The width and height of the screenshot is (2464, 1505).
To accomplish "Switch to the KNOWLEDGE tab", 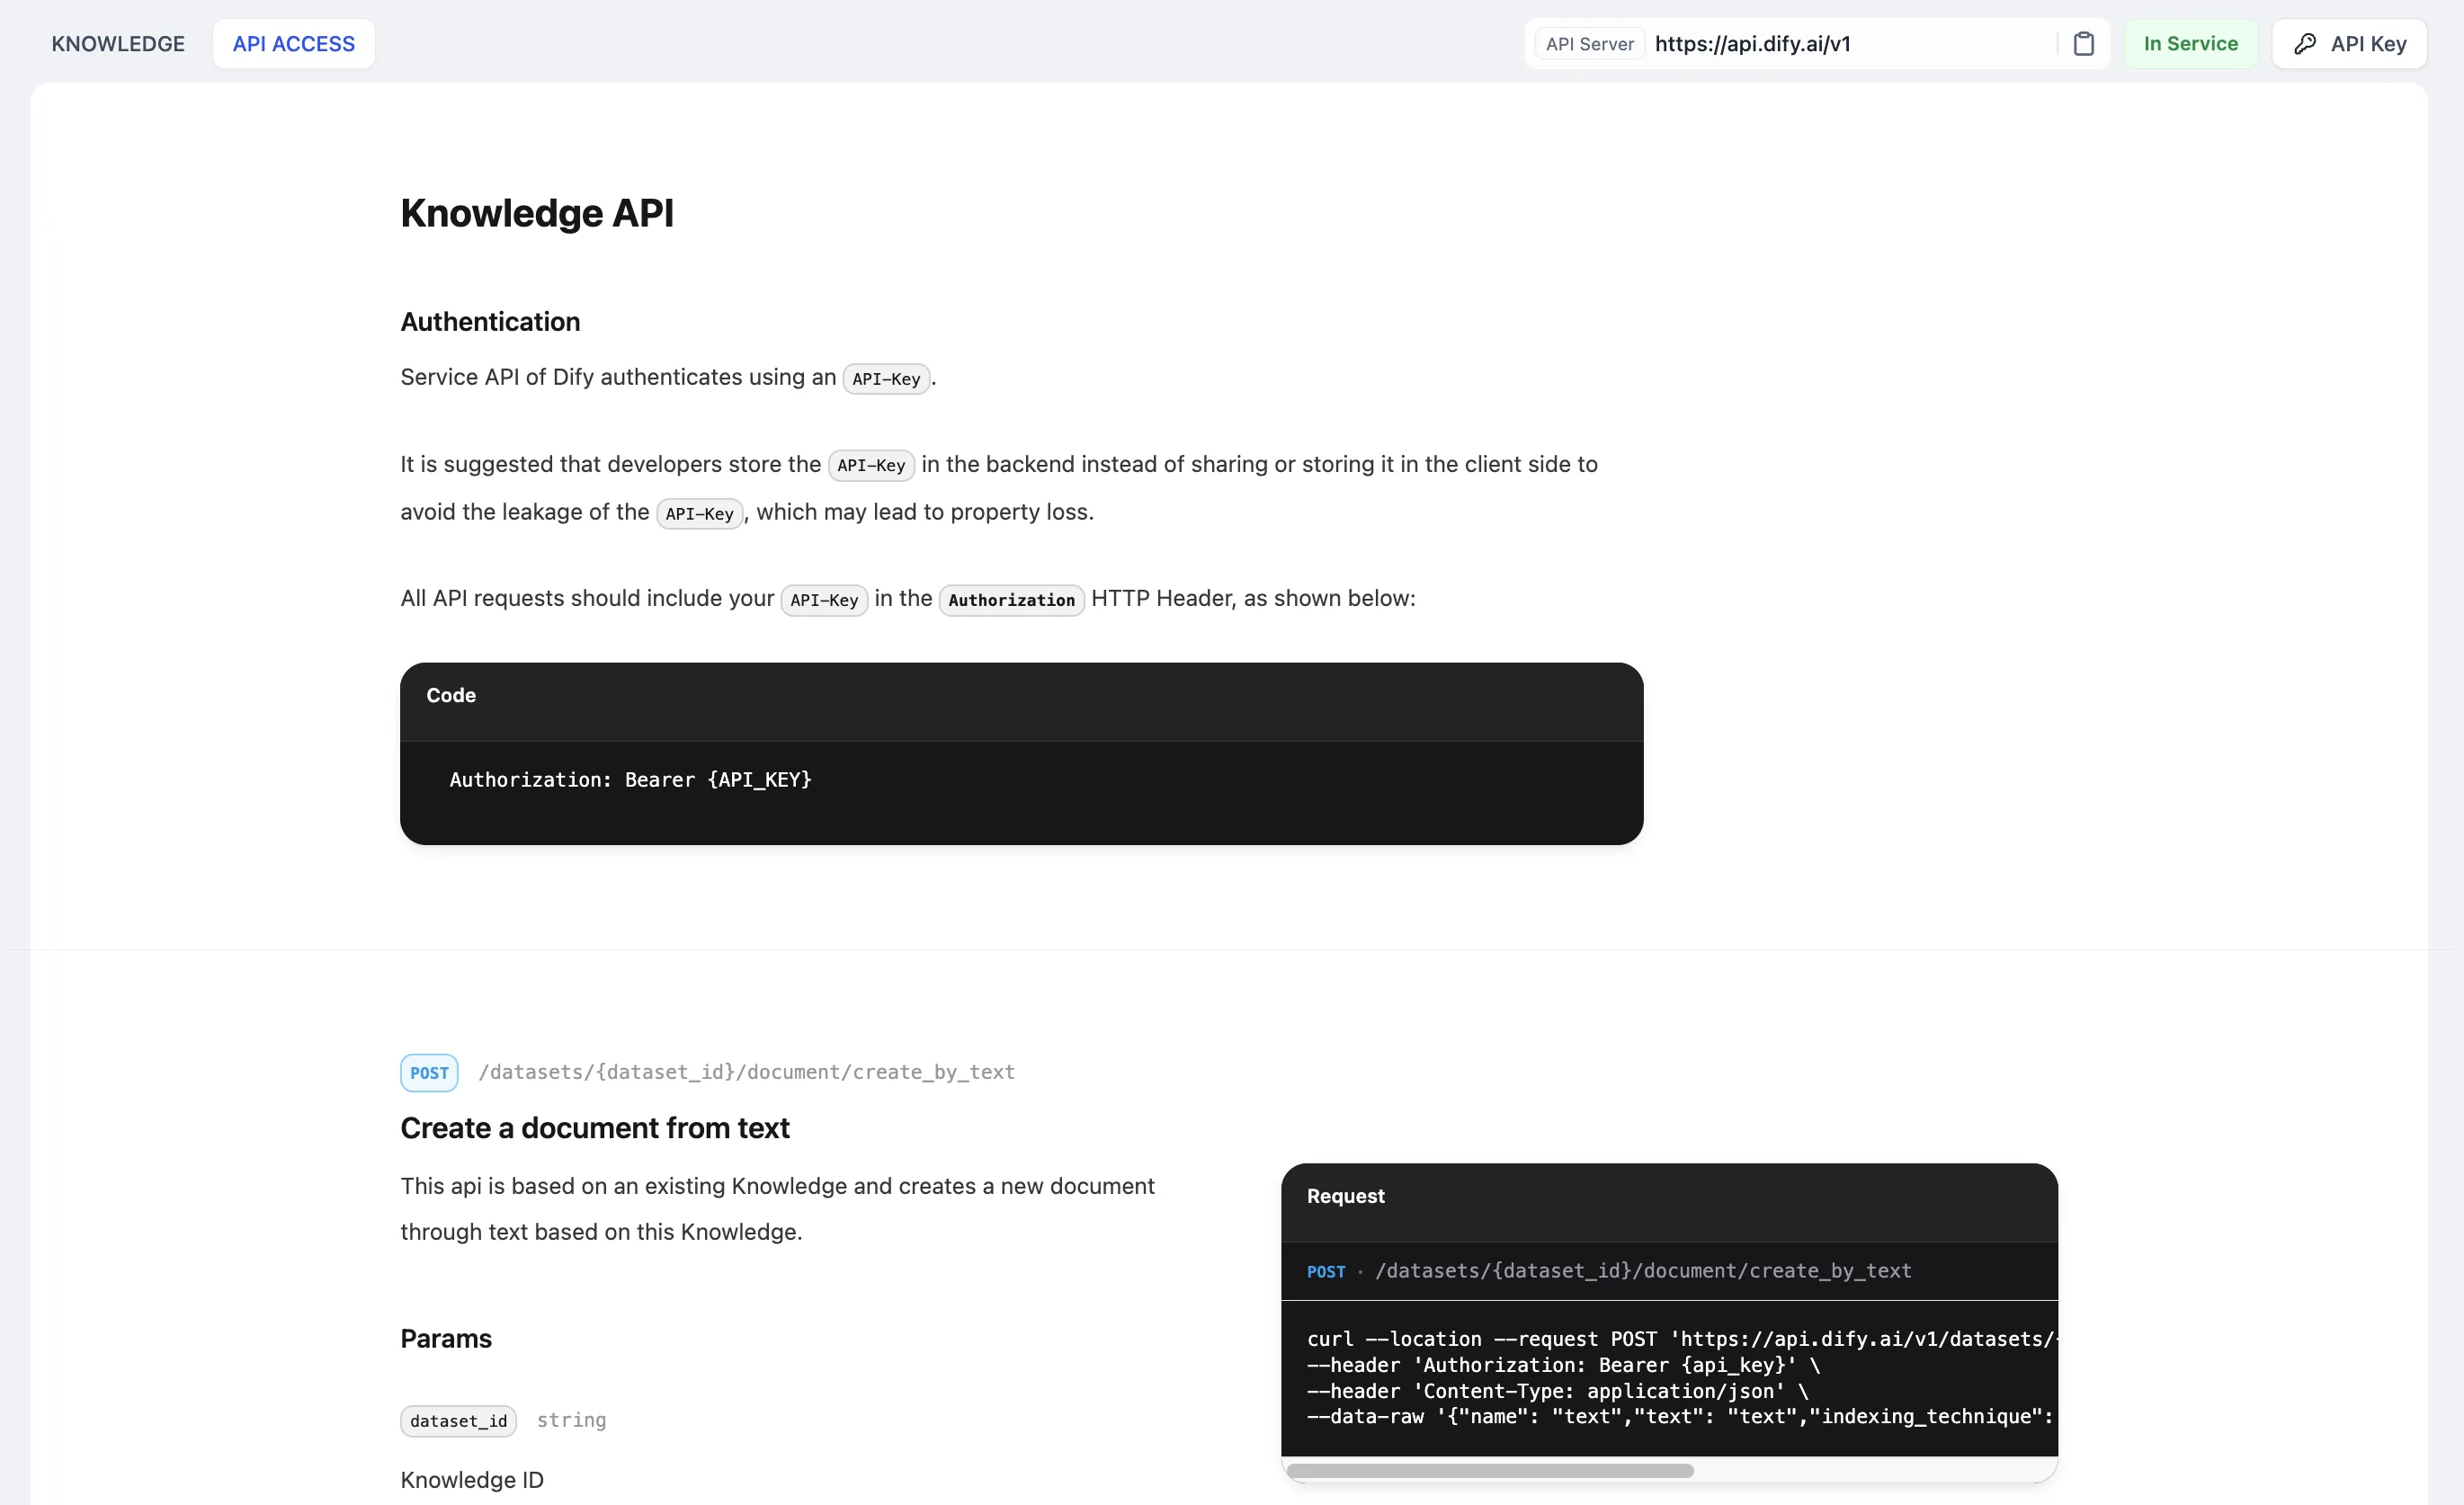I will [x=118, y=44].
